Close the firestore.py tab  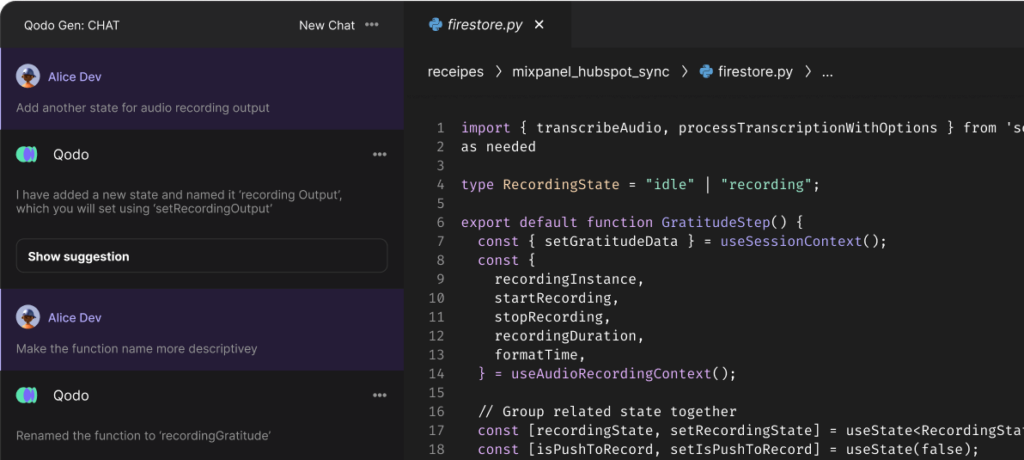pos(539,25)
